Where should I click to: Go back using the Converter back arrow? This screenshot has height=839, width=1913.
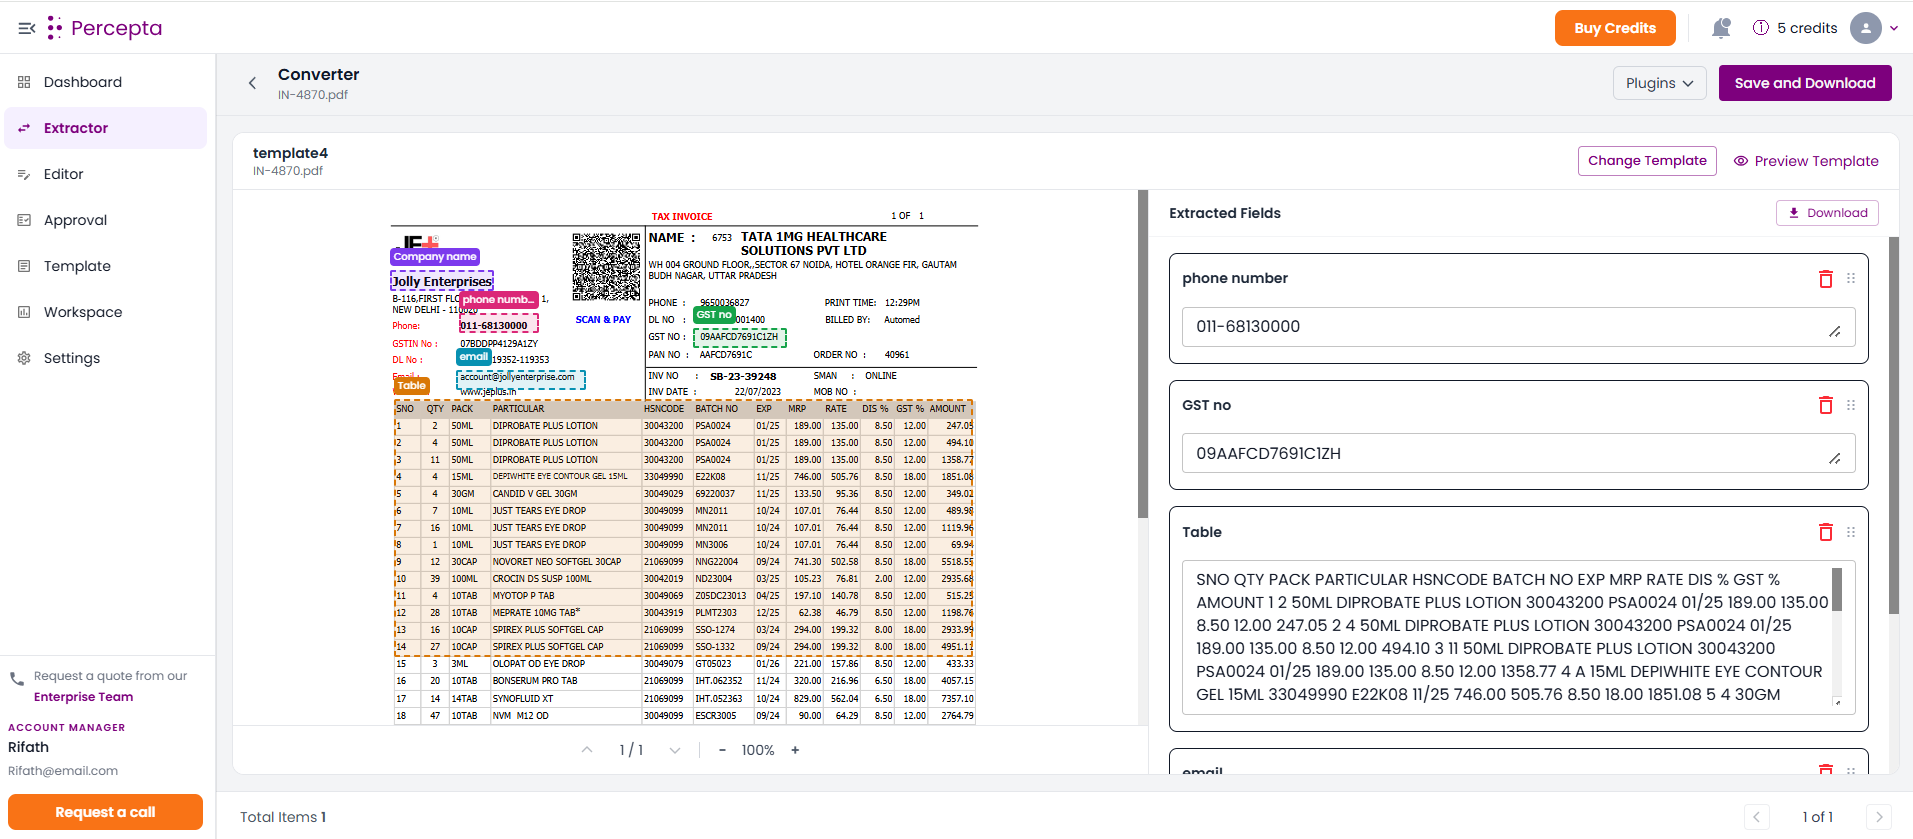tap(252, 83)
